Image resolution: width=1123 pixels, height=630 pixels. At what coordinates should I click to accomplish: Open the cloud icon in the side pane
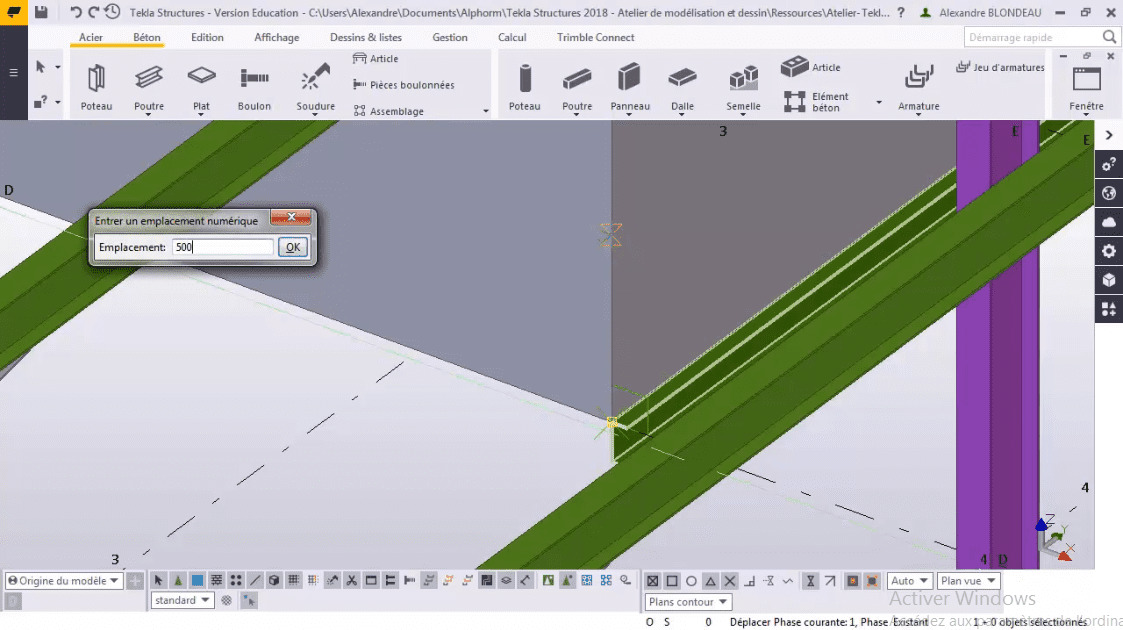tap(1109, 222)
